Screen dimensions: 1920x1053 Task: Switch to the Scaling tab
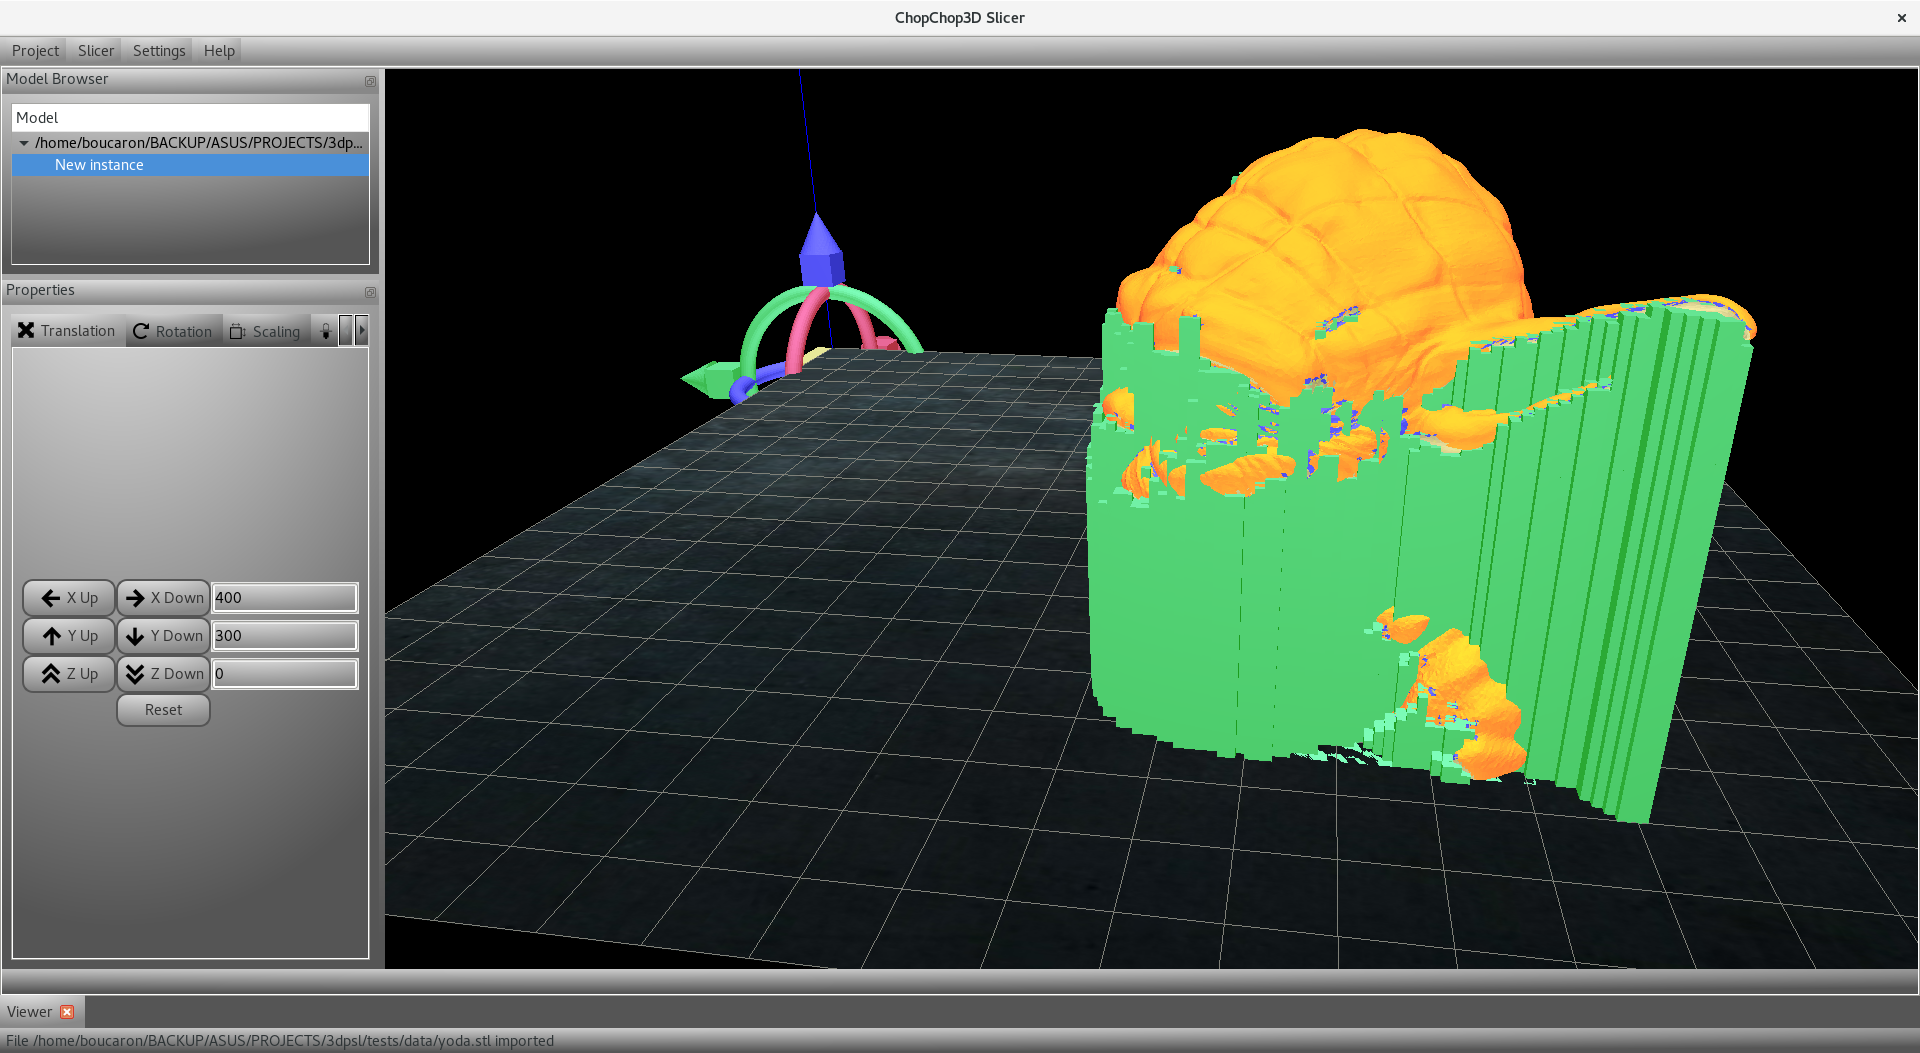click(x=265, y=331)
